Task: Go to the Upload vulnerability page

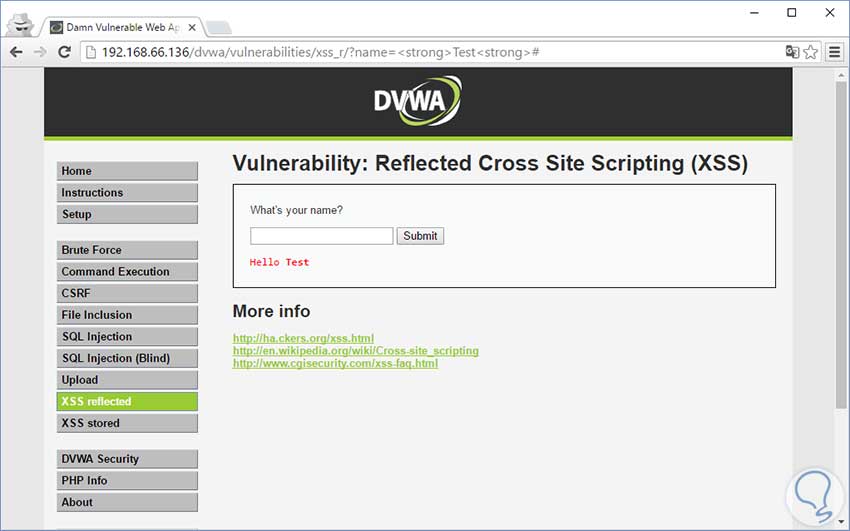Action: coord(127,380)
